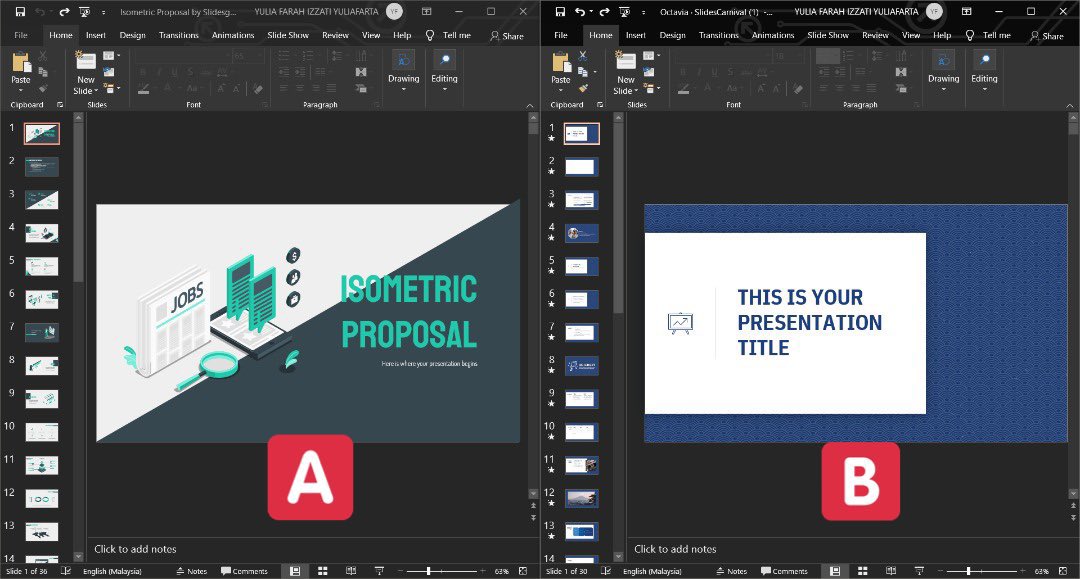Click the Paste clipboard icon in Isometric Proposal window
This screenshot has height=579, width=1080.
(21, 62)
